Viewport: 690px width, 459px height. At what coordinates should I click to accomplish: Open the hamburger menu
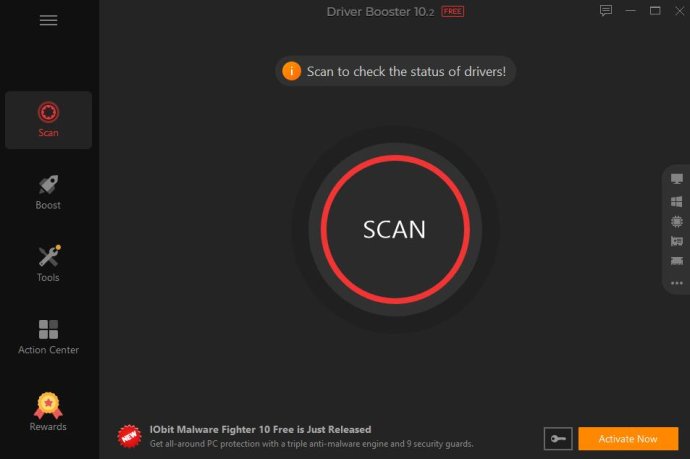tap(48, 20)
